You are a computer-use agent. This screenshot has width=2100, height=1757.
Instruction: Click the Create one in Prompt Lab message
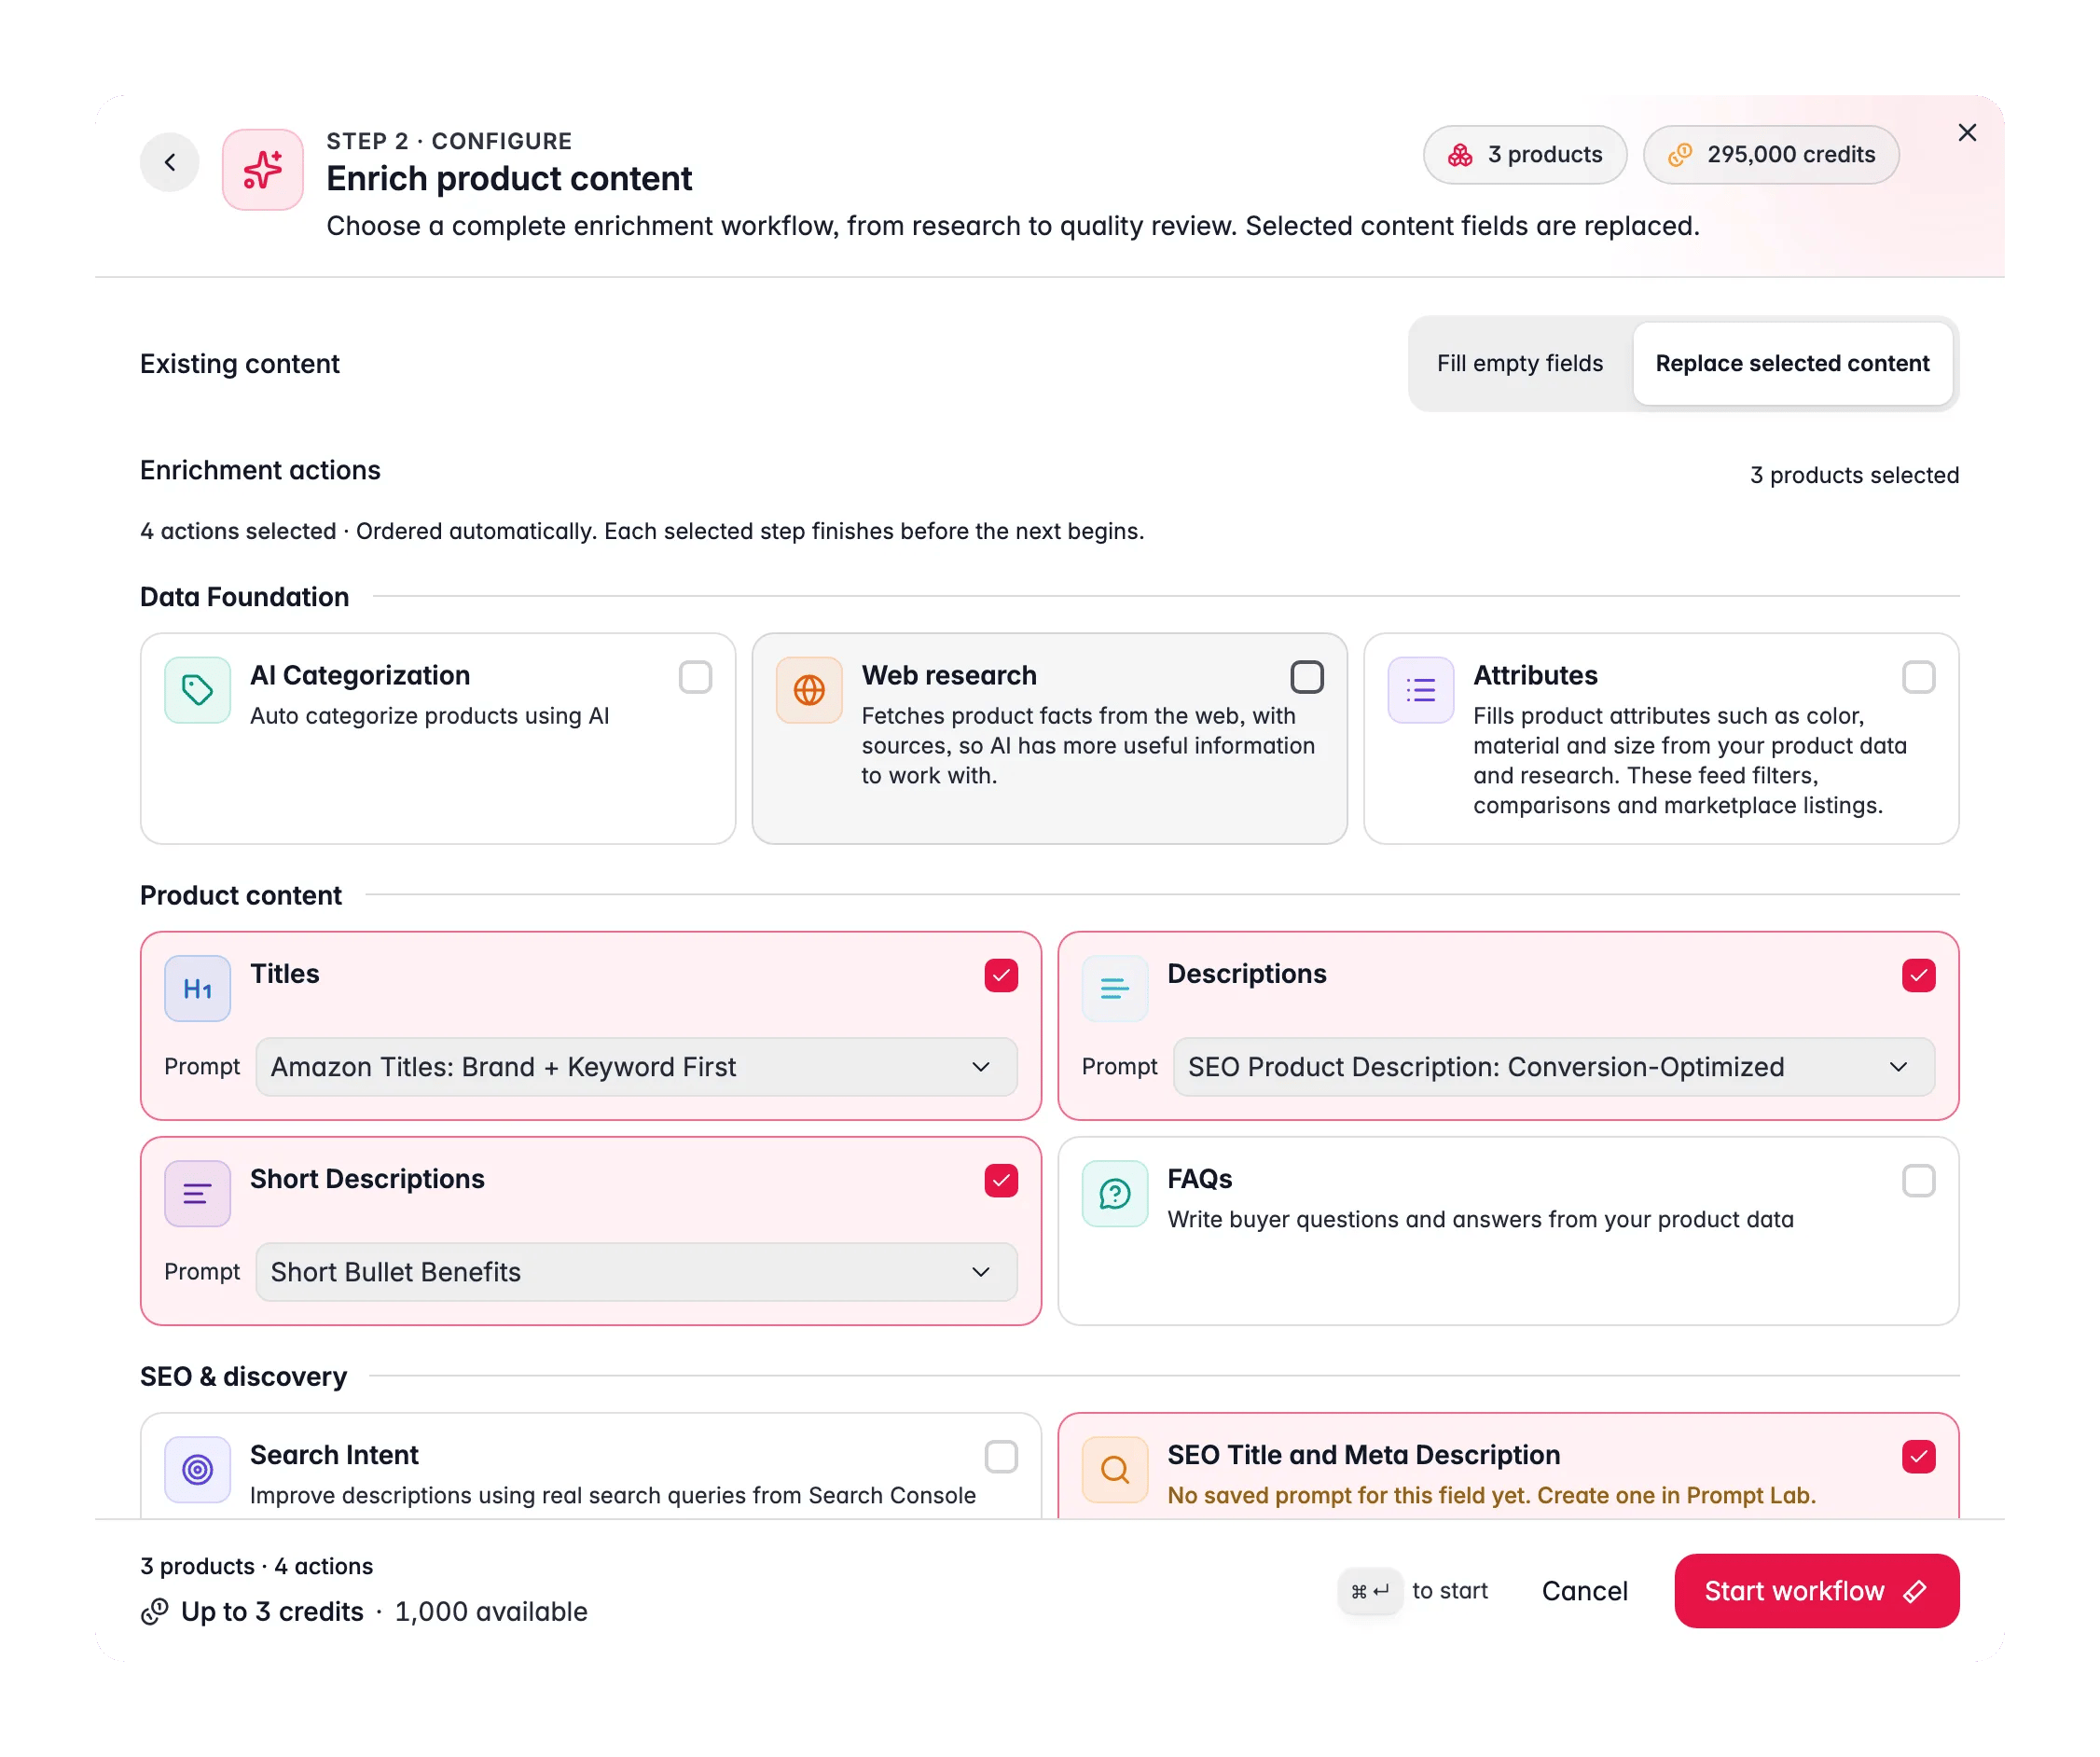click(1492, 1496)
